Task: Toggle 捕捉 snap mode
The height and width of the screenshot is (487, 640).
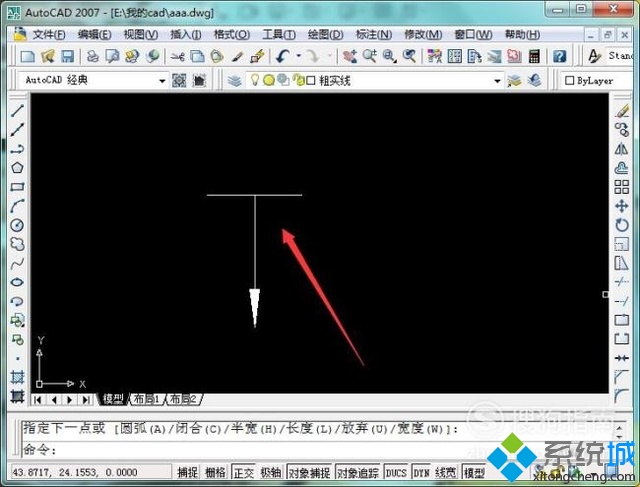Action: click(x=188, y=472)
